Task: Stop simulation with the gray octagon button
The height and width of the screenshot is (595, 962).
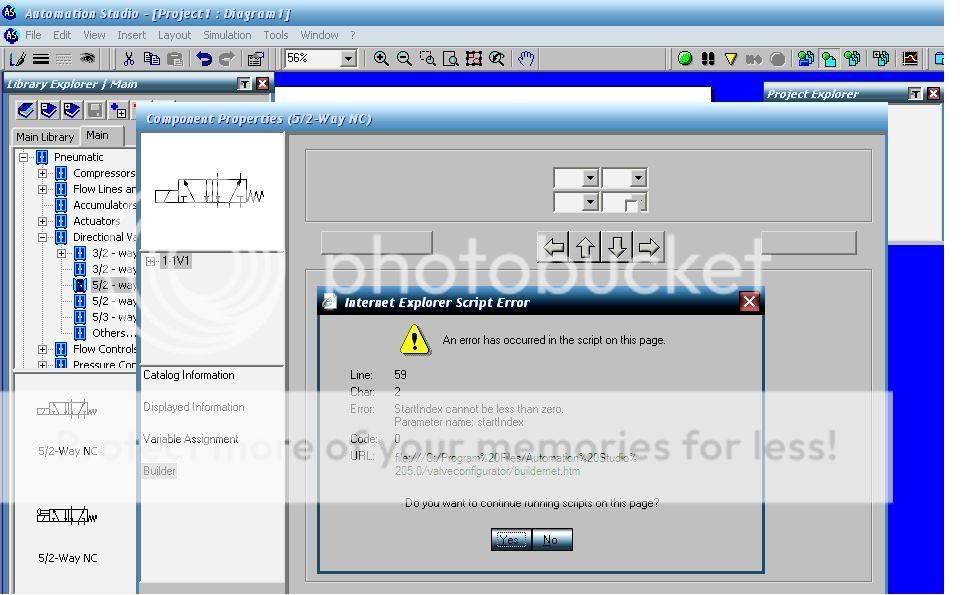Action: point(777,59)
